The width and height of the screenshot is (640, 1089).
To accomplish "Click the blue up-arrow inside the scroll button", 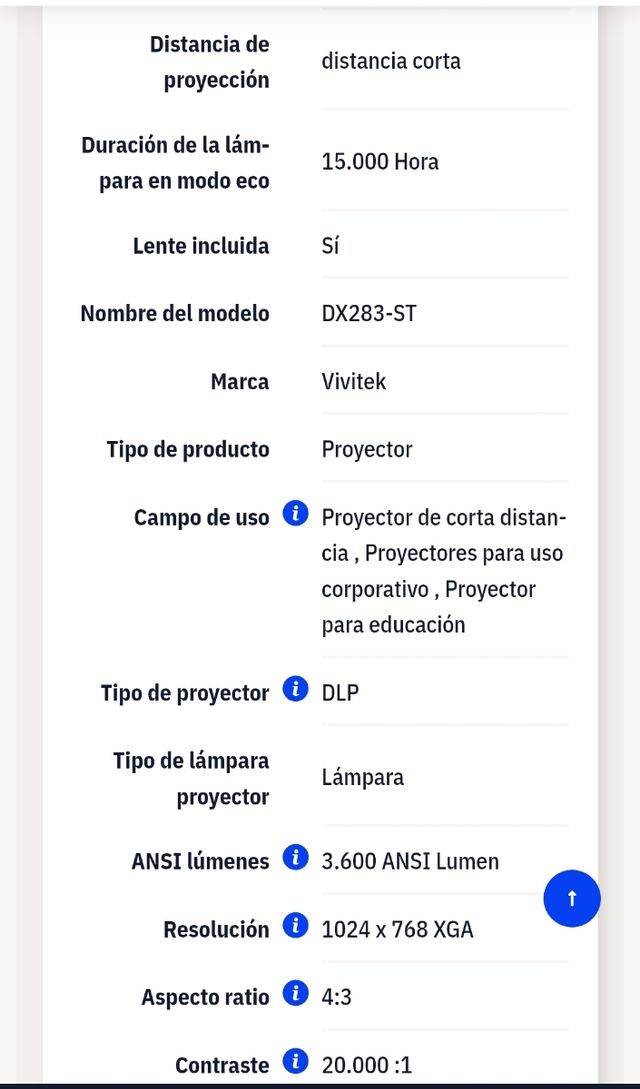I will pos(571,897).
